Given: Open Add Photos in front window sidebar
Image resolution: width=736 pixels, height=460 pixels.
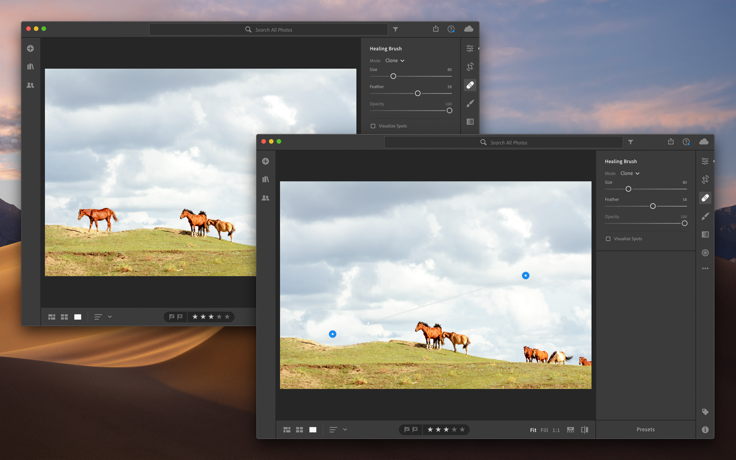Looking at the screenshot, I should pyautogui.click(x=266, y=161).
